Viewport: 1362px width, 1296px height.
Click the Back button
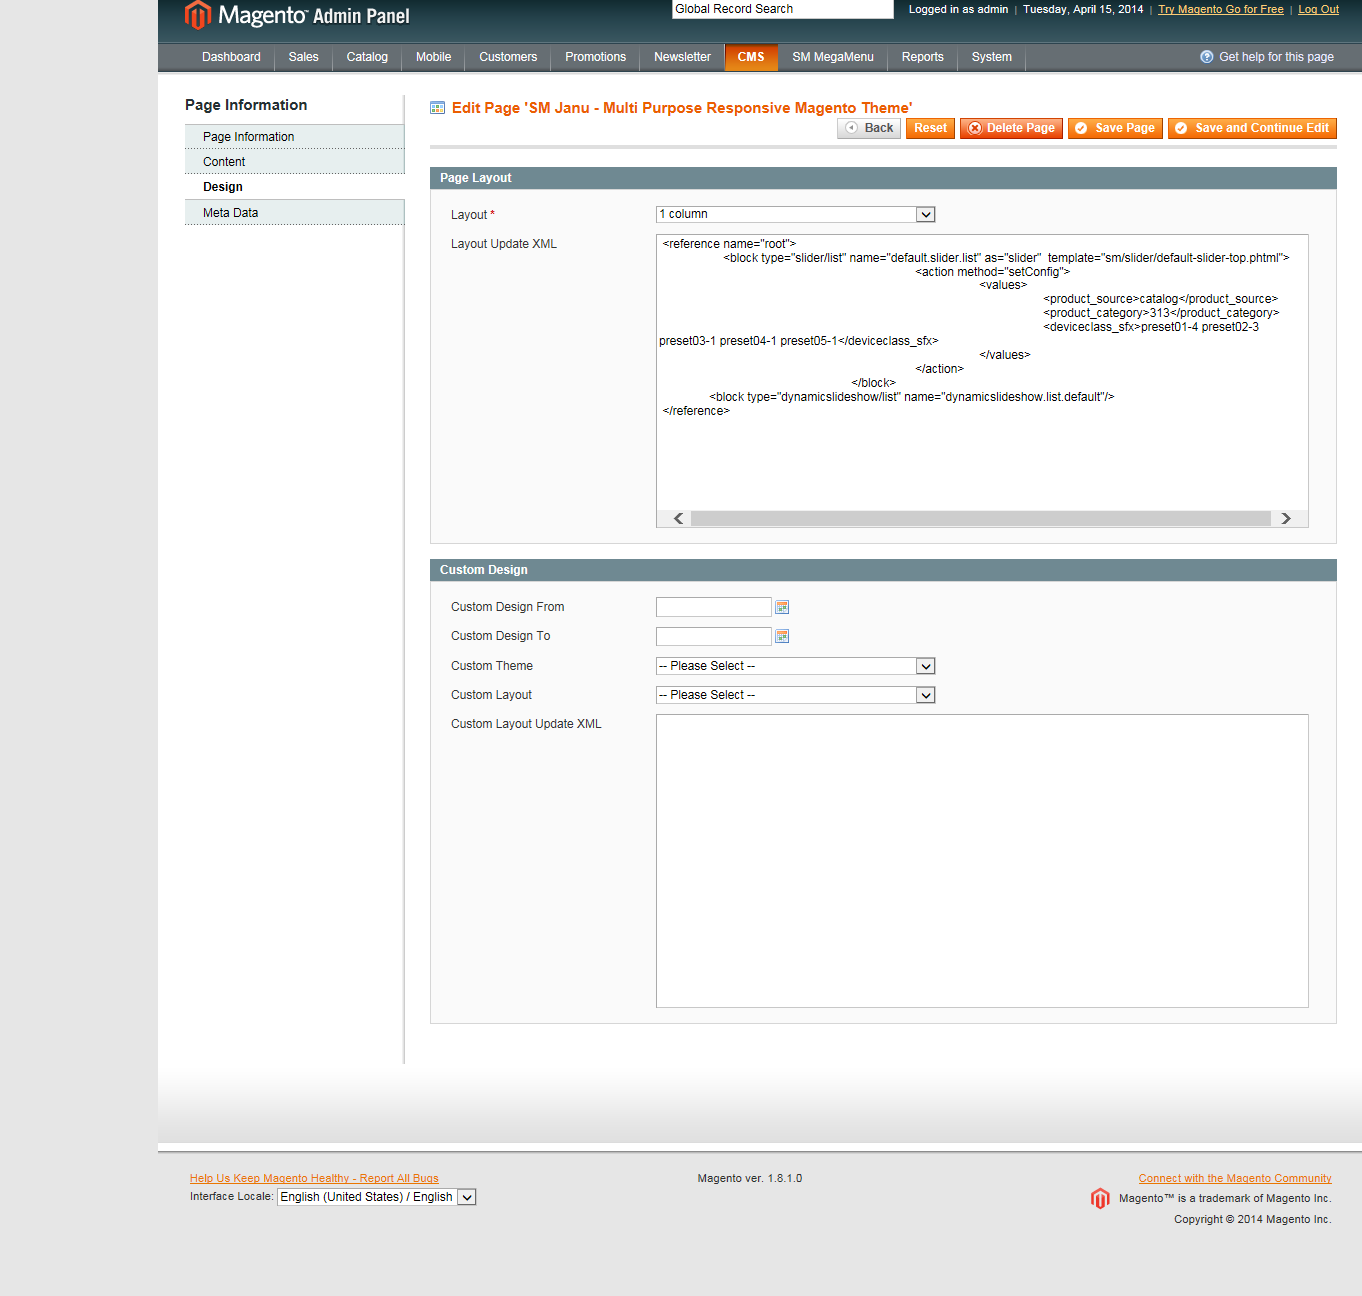[x=869, y=128]
